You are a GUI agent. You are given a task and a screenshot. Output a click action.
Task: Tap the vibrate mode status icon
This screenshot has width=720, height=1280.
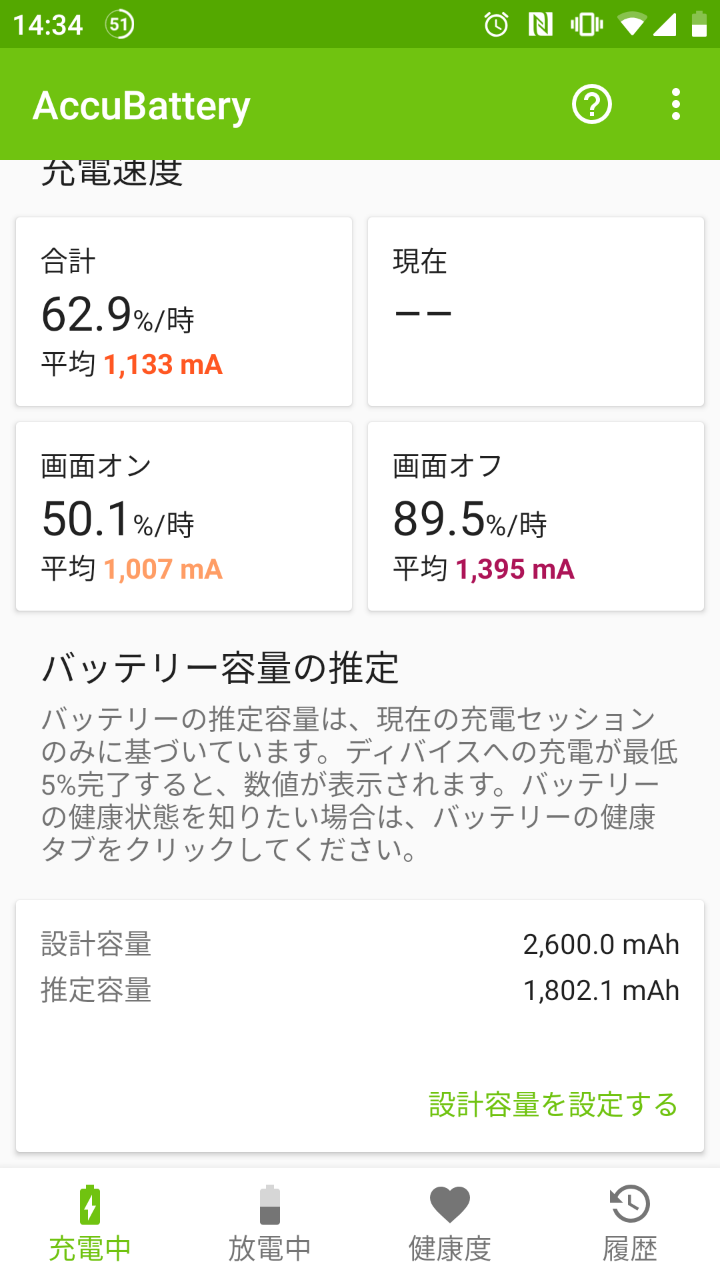tap(584, 24)
